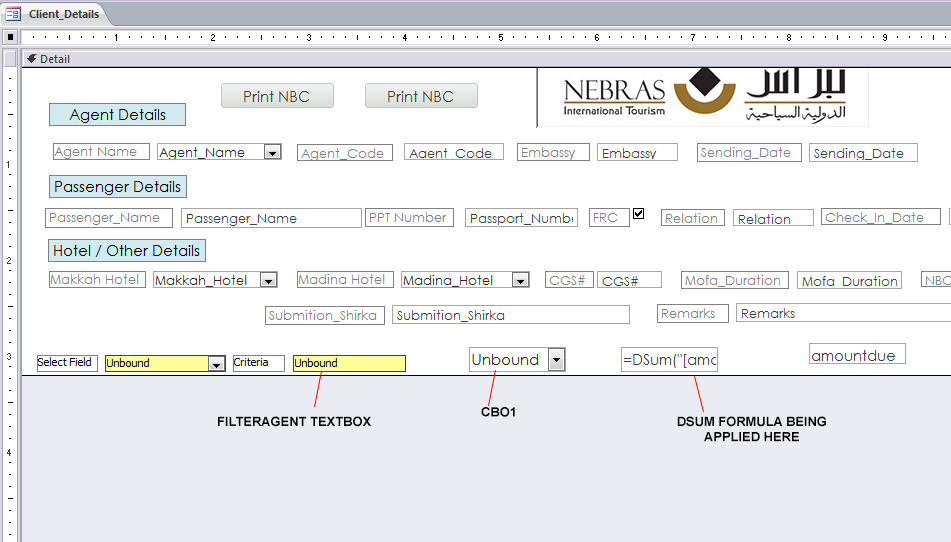This screenshot has height=542, width=951.
Task: Select the Embassy label
Action: pyautogui.click(x=553, y=152)
